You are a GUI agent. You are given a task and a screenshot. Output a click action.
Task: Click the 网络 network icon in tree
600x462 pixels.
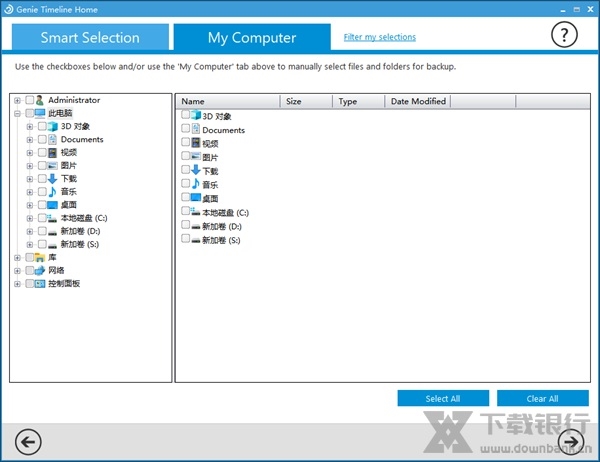tap(41, 270)
